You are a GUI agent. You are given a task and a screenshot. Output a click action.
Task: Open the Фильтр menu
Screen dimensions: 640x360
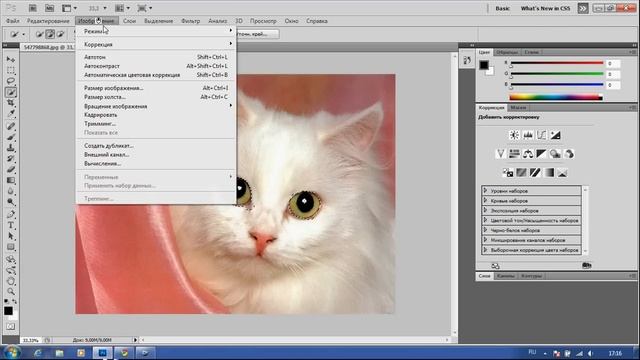(x=191, y=21)
